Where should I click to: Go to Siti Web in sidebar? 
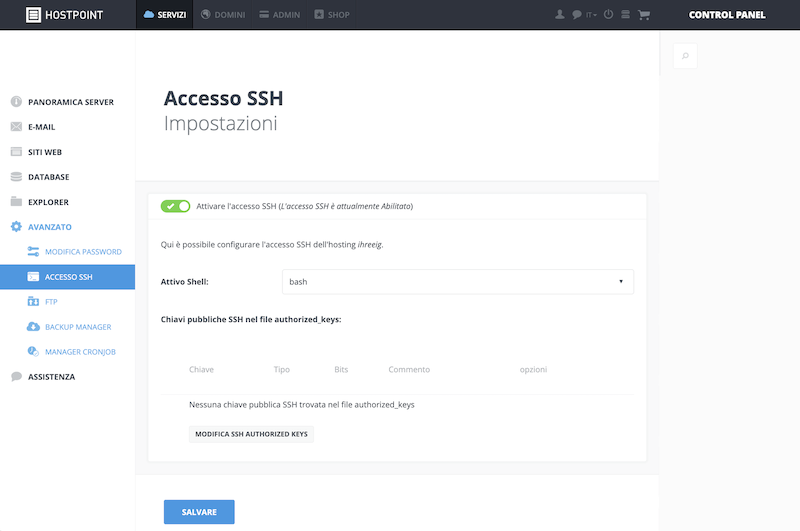(x=45, y=152)
